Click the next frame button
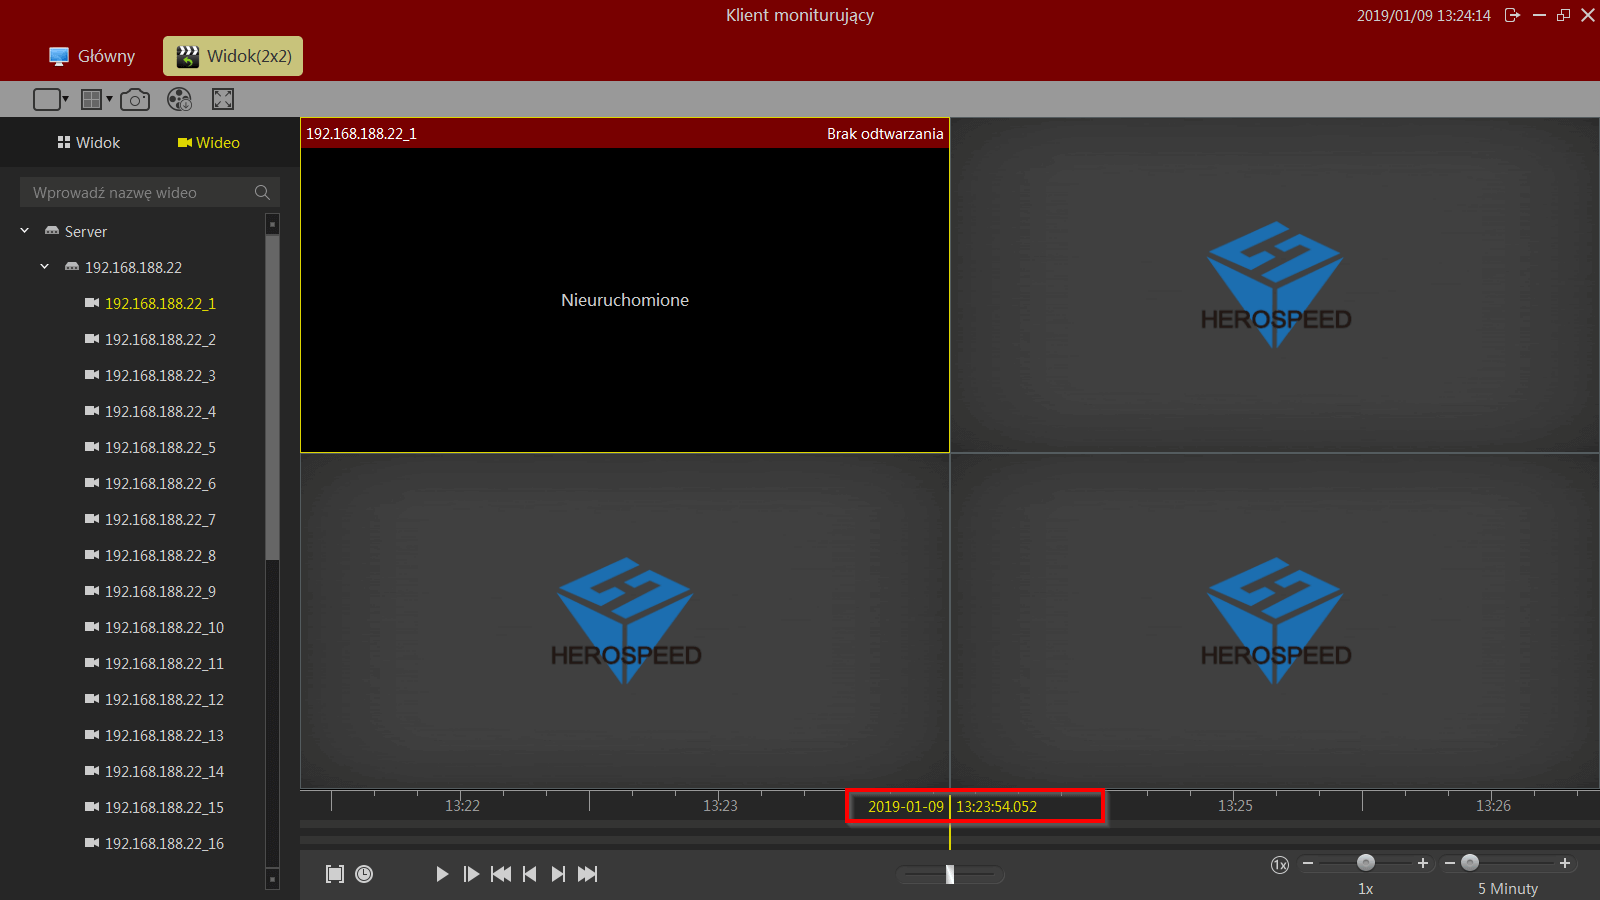Image resolution: width=1600 pixels, height=900 pixels. (x=558, y=874)
